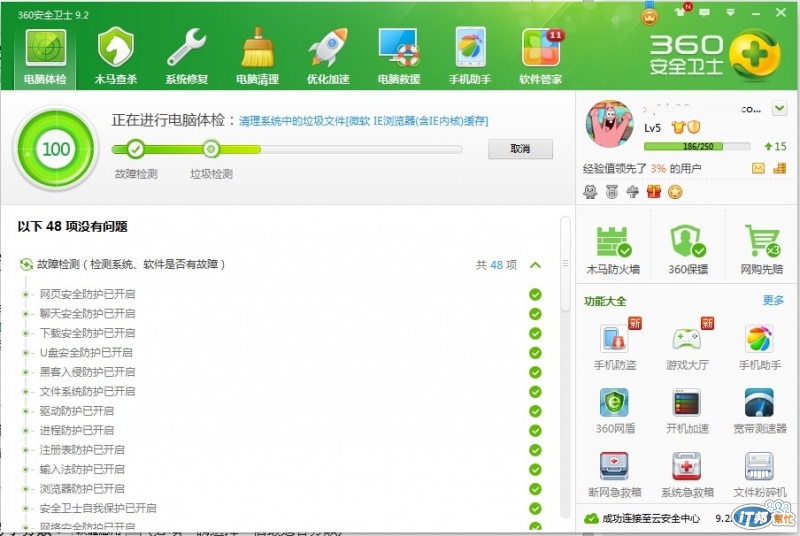Launch 360网盾 shield tool
Image resolution: width=800 pixels, height=536 pixels.
[x=615, y=411]
